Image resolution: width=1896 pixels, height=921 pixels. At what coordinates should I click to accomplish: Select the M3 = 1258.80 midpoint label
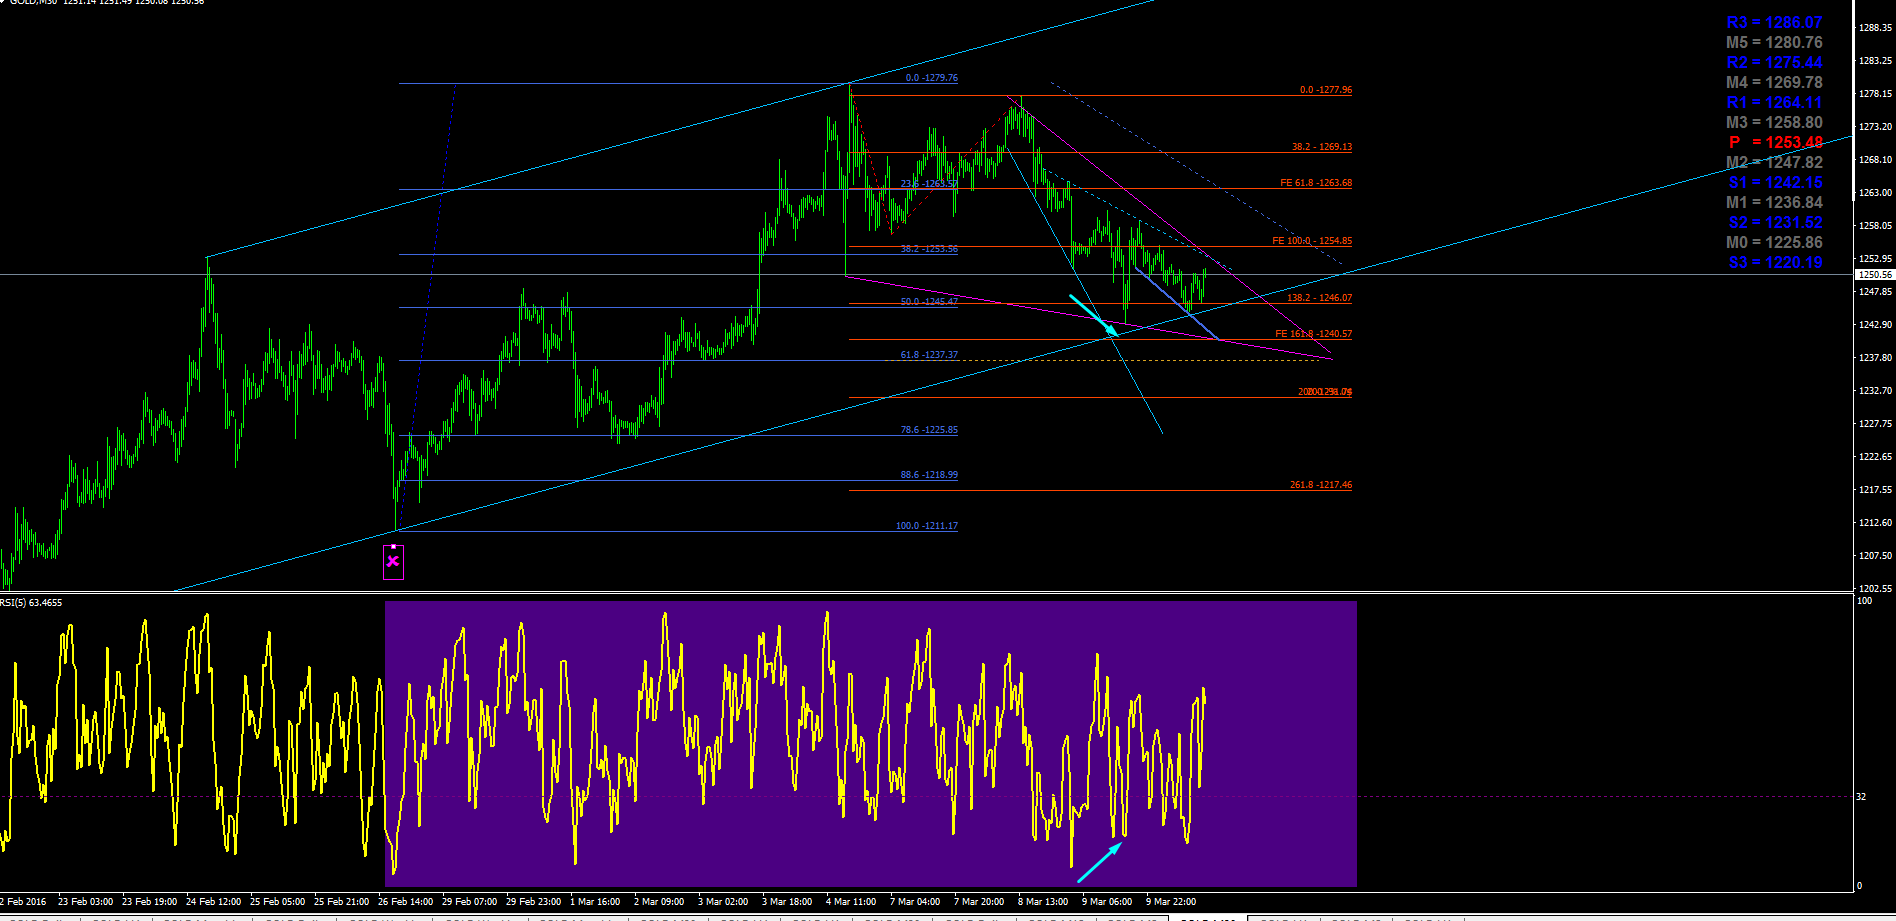point(1774,122)
